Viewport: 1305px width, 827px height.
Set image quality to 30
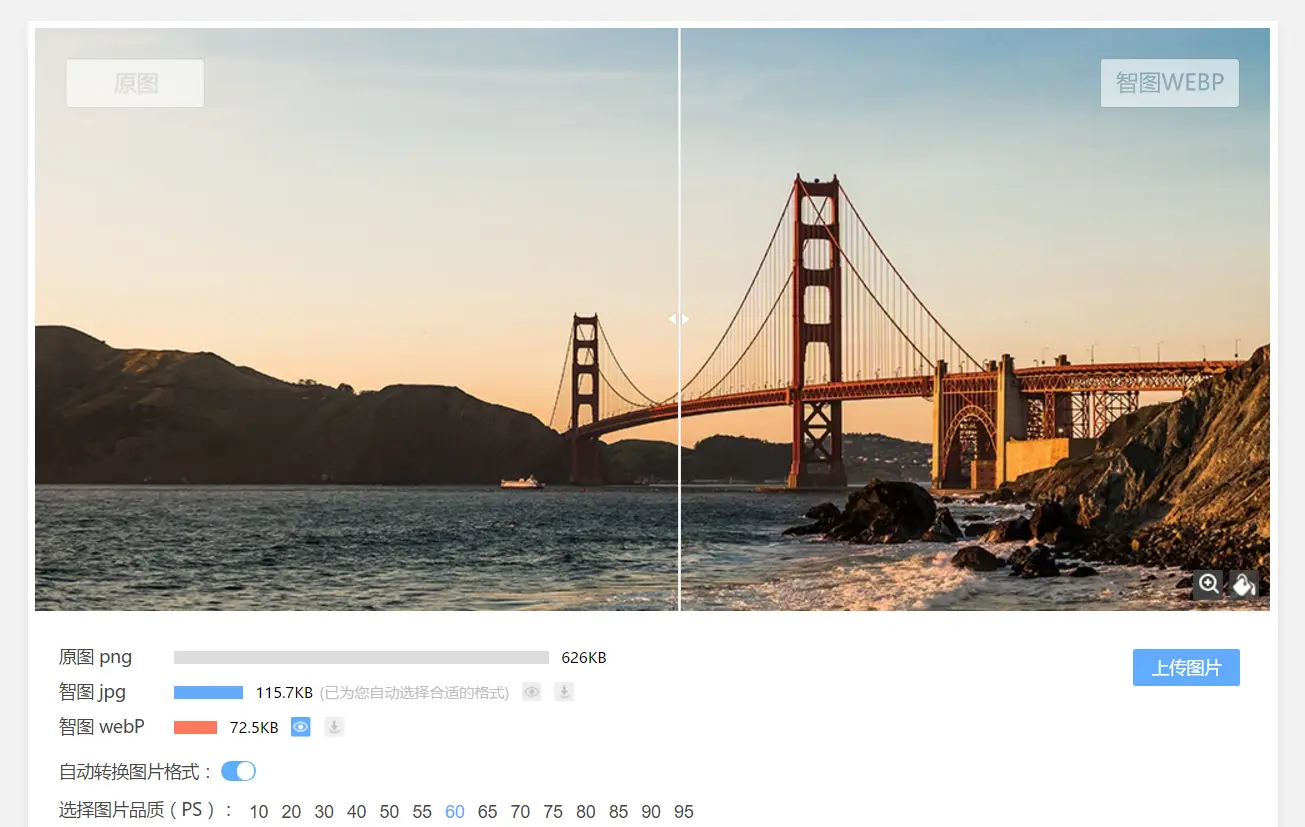click(324, 812)
